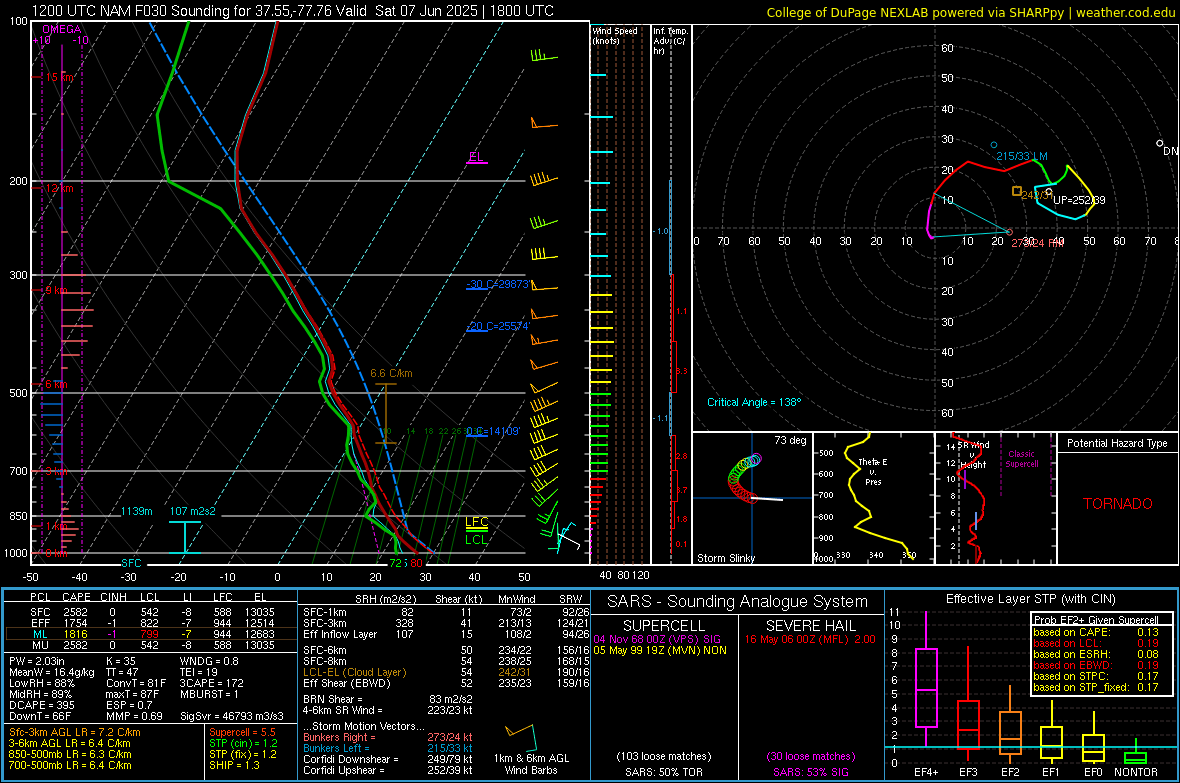Click the SARS - Sounding Analogue System heading

point(738,602)
